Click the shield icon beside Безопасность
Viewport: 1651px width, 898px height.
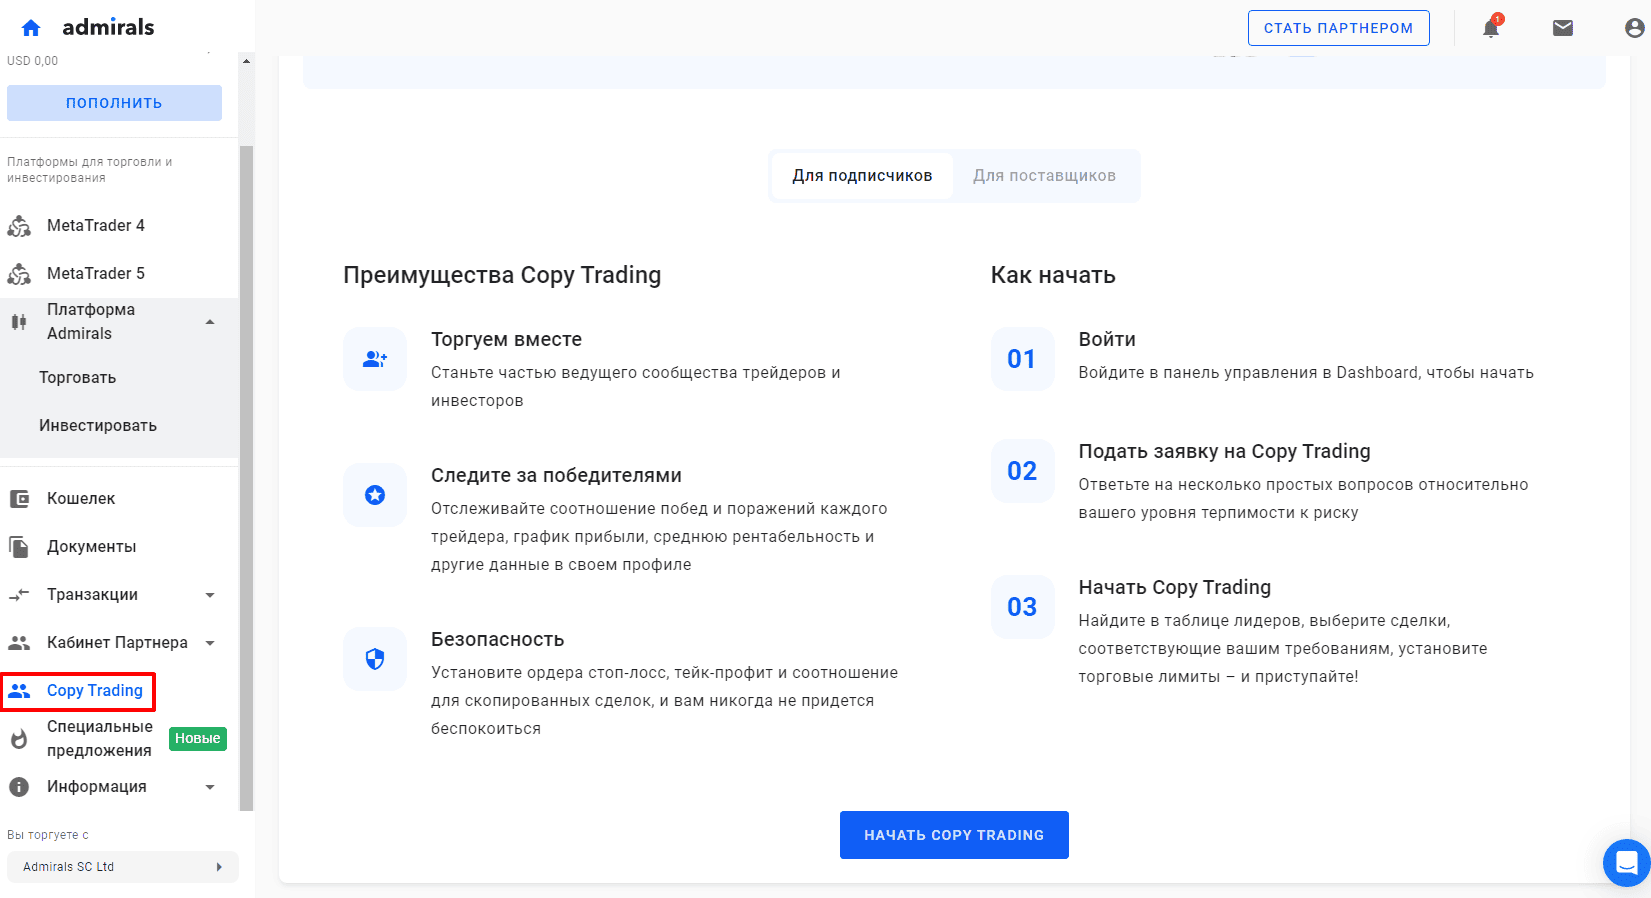point(375,659)
